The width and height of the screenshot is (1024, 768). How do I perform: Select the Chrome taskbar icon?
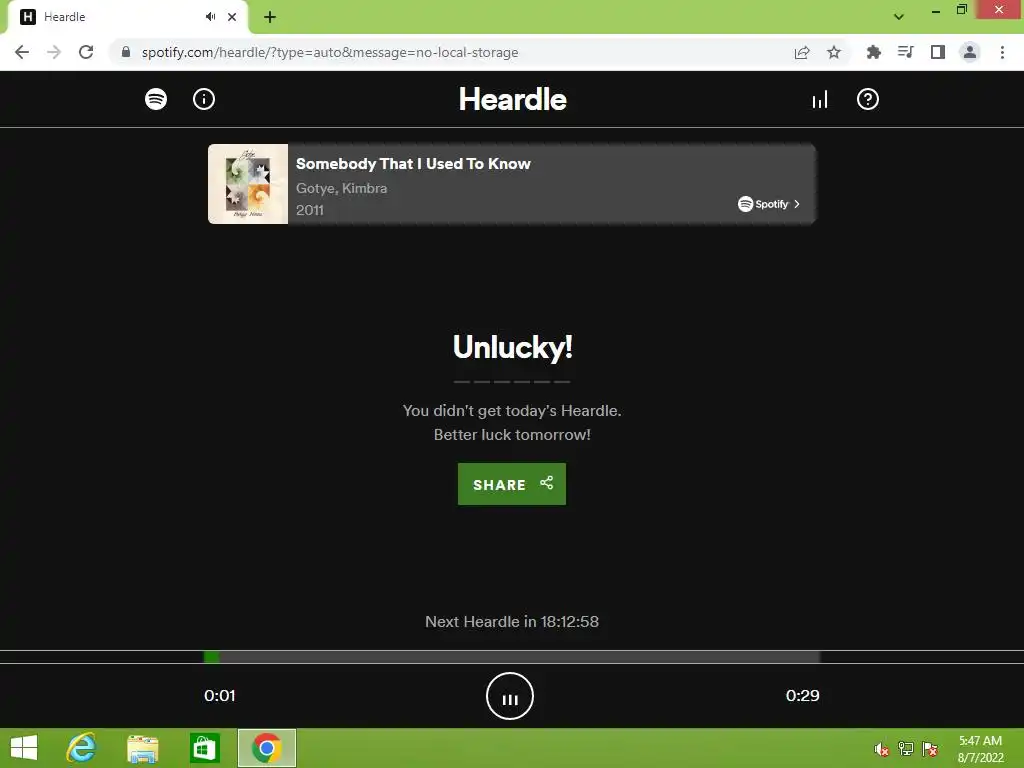266,748
